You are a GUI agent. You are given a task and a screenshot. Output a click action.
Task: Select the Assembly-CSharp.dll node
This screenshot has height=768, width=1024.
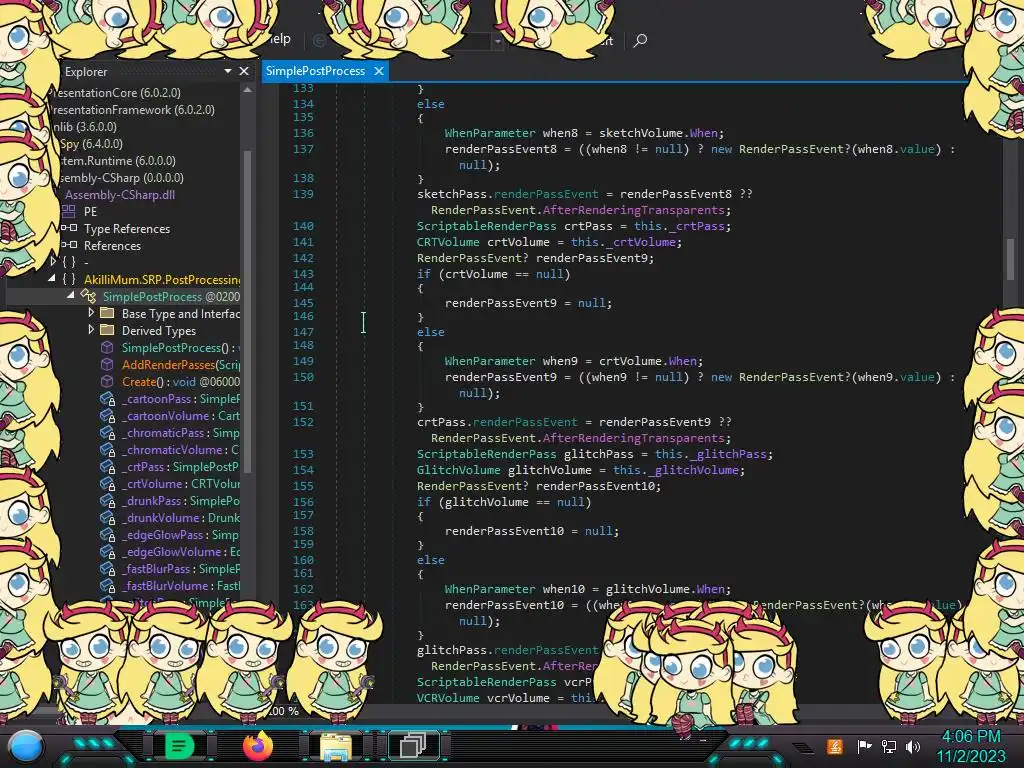[x=120, y=195]
